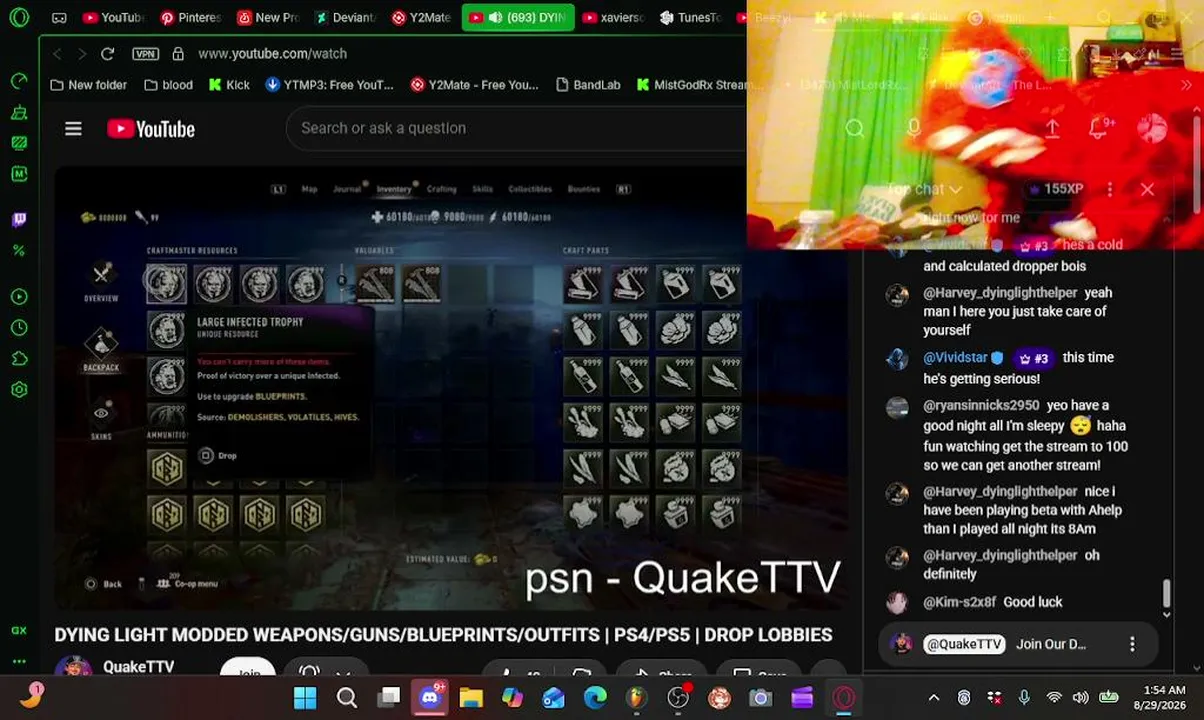This screenshot has width=1204, height=720.
Task: Click the video player area
Action: tap(450, 388)
